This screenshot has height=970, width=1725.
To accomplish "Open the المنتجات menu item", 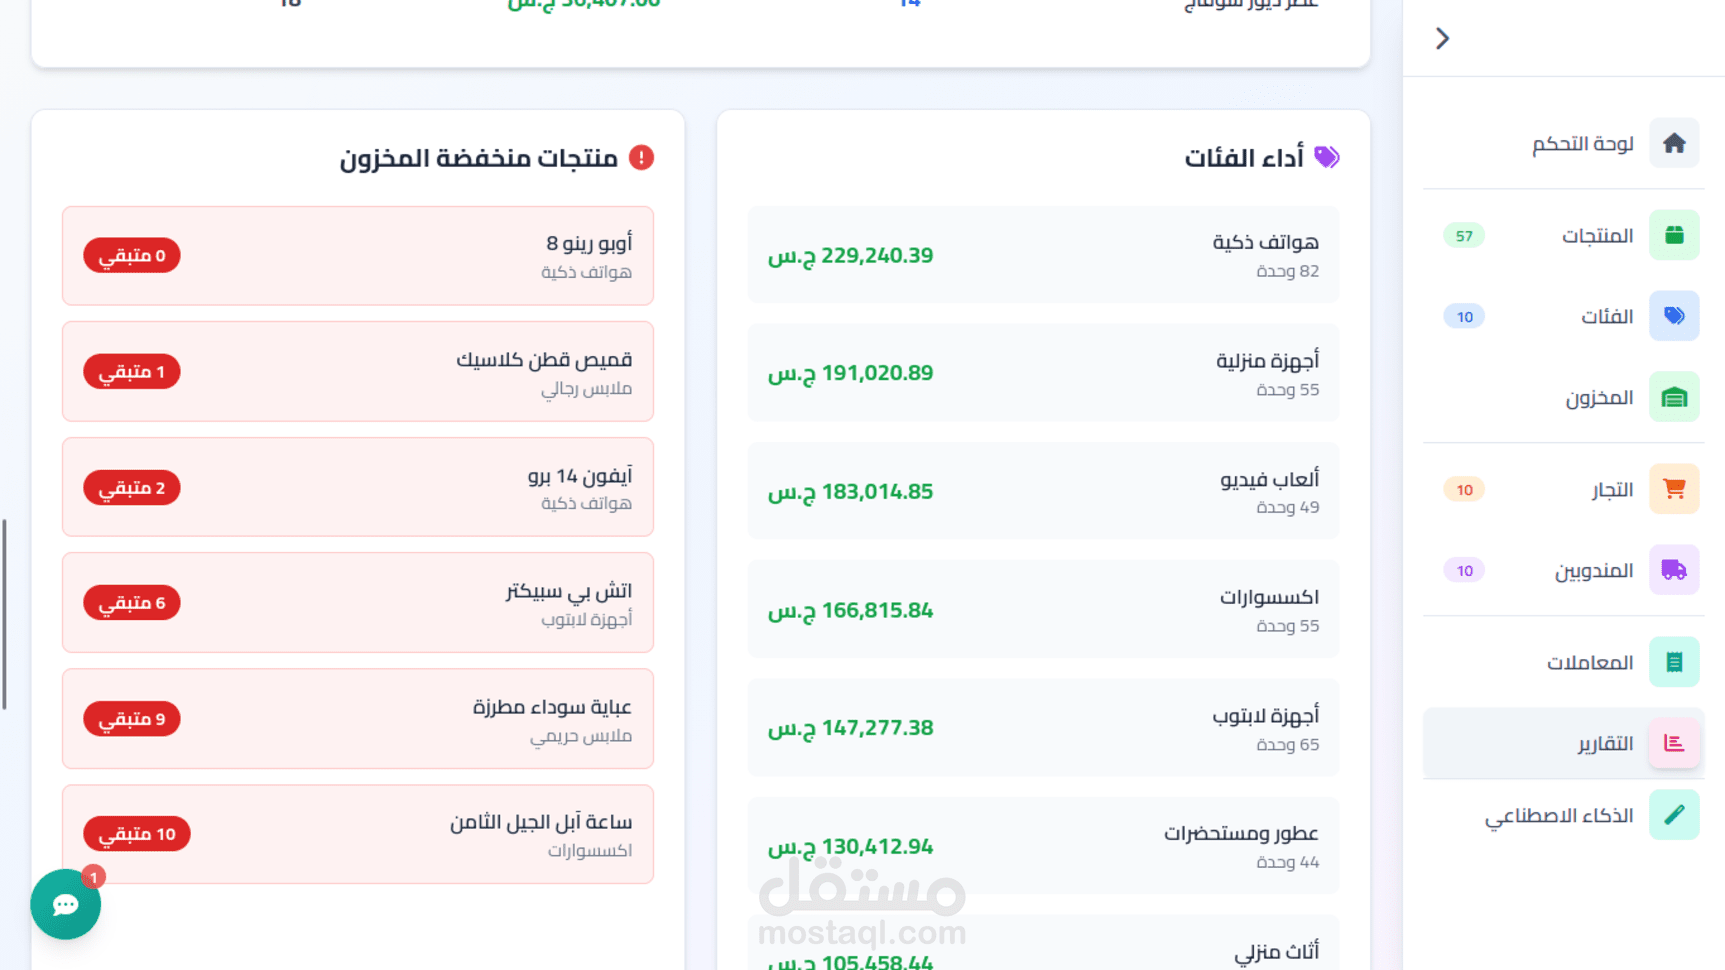I will point(1597,236).
